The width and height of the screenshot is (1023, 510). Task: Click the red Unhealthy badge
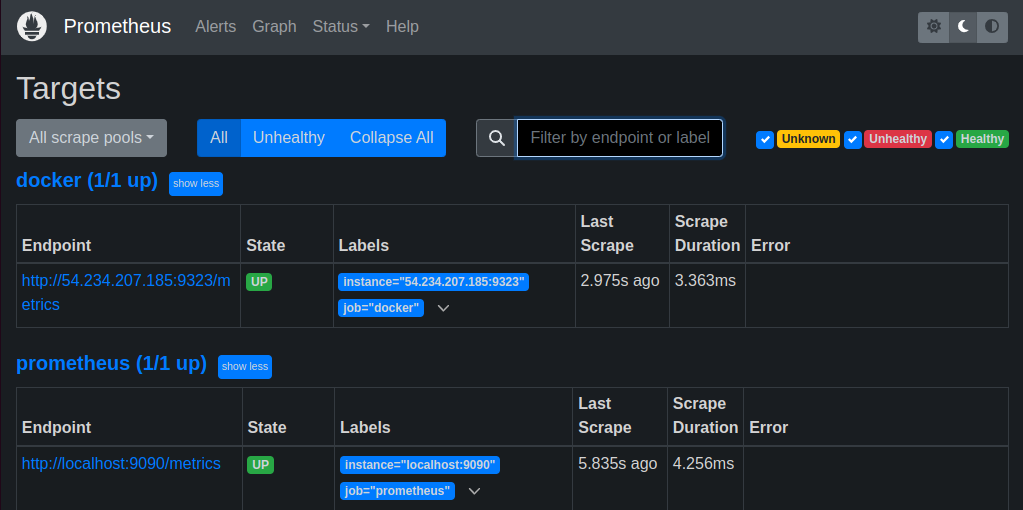coord(898,139)
